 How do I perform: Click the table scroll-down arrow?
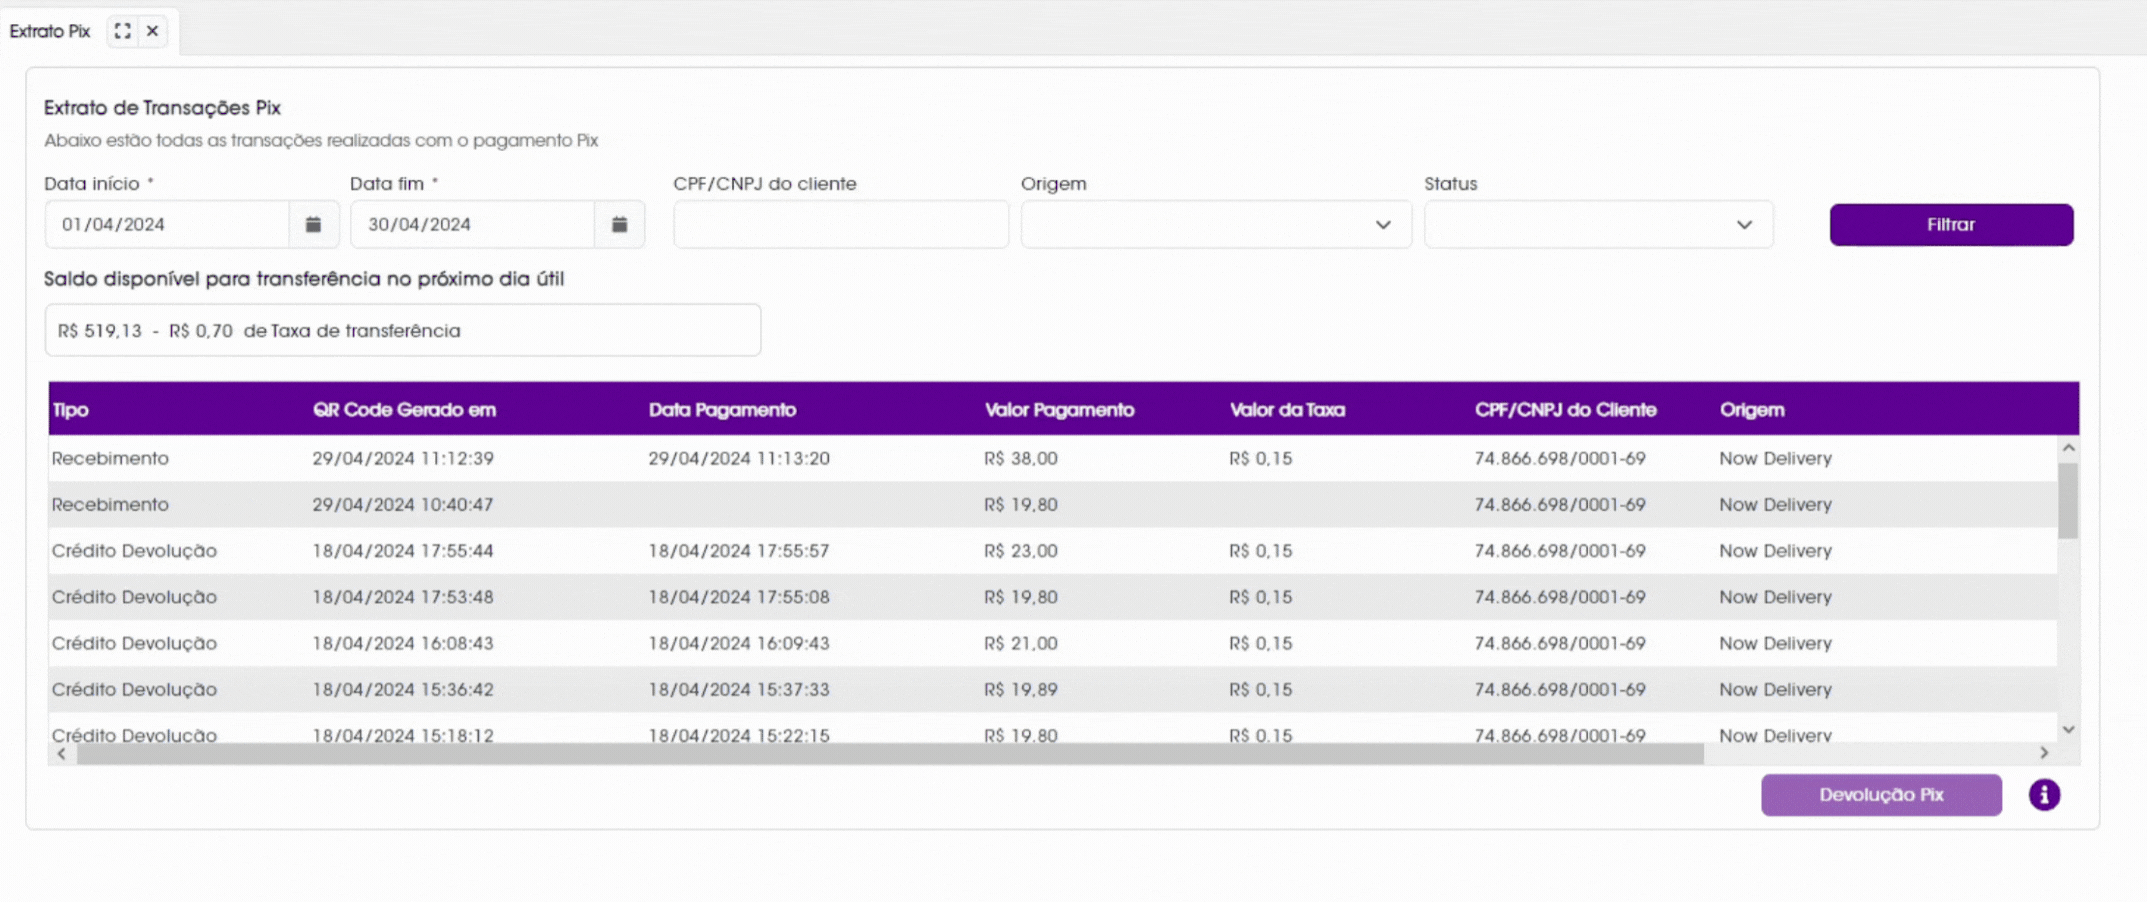point(2069,730)
